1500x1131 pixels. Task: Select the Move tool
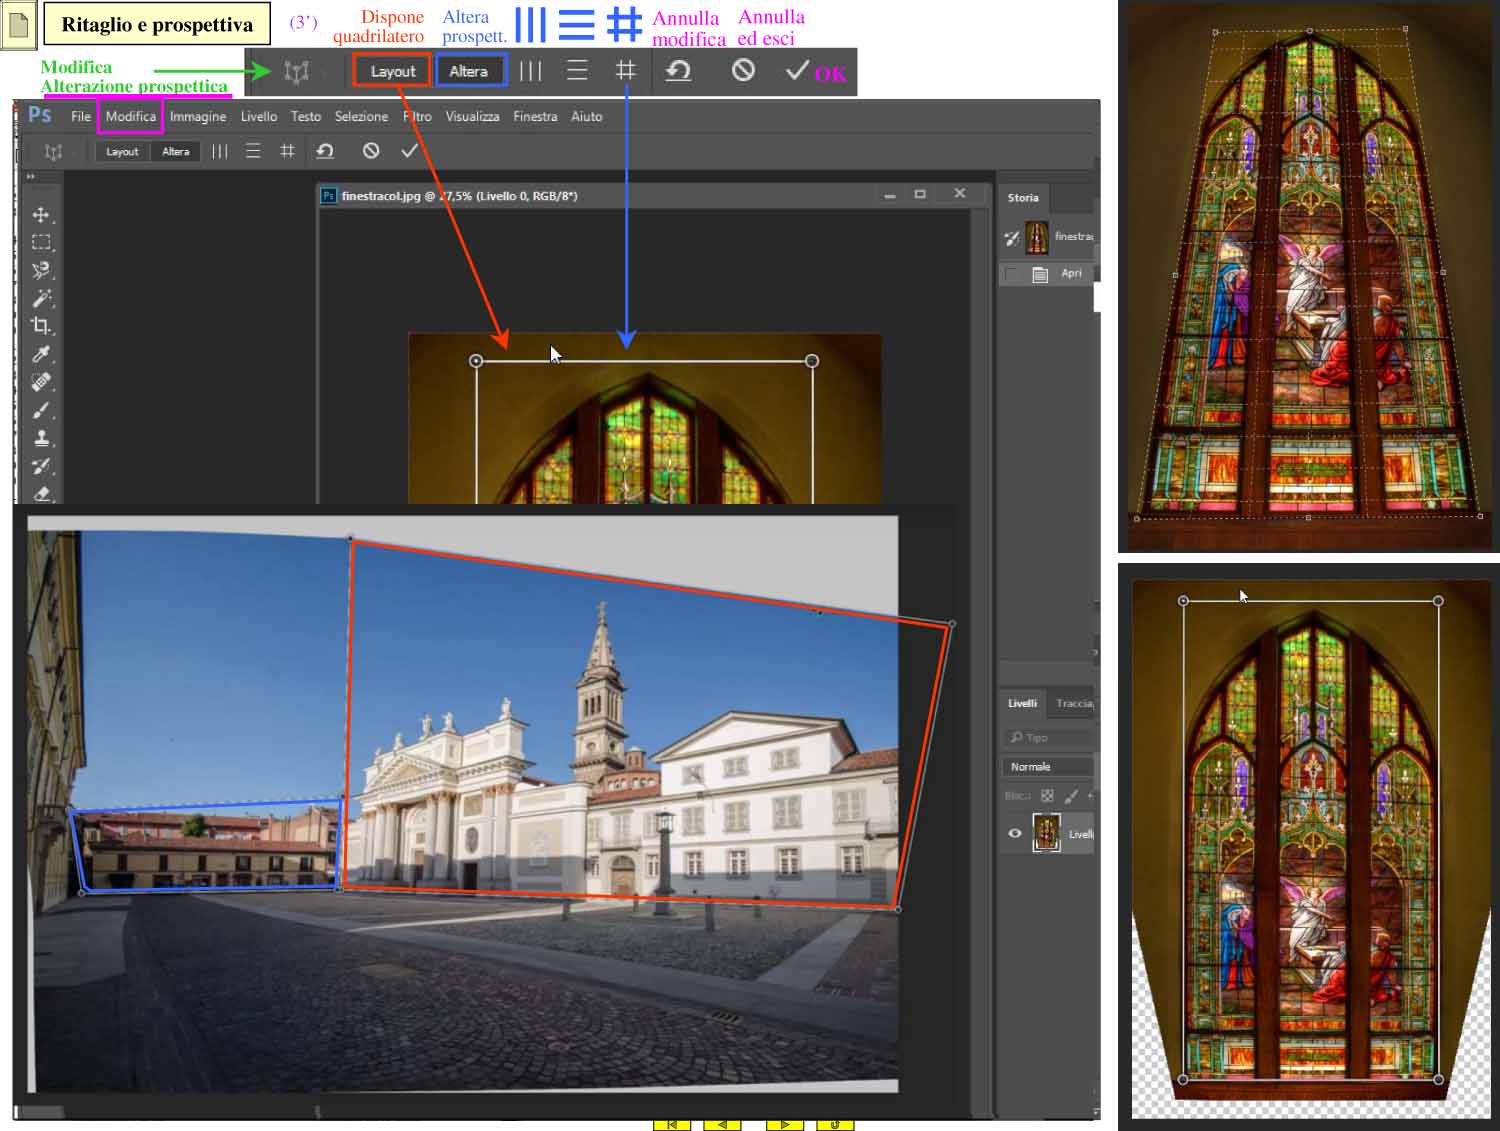[41, 215]
